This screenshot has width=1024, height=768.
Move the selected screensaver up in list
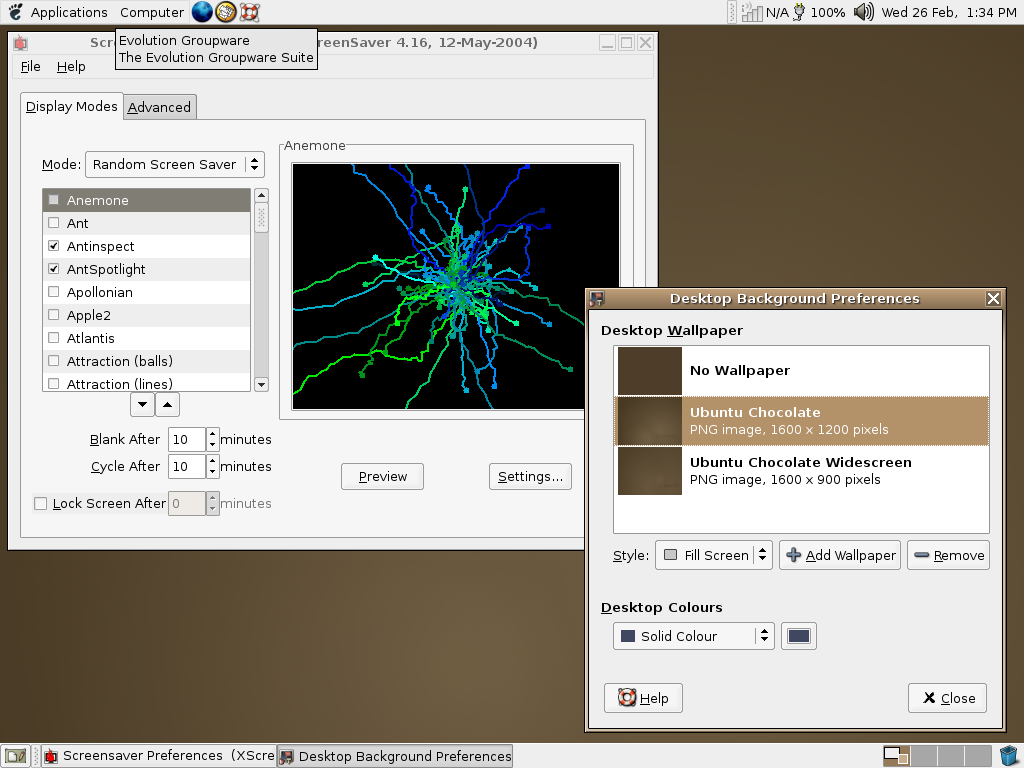(x=167, y=404)
